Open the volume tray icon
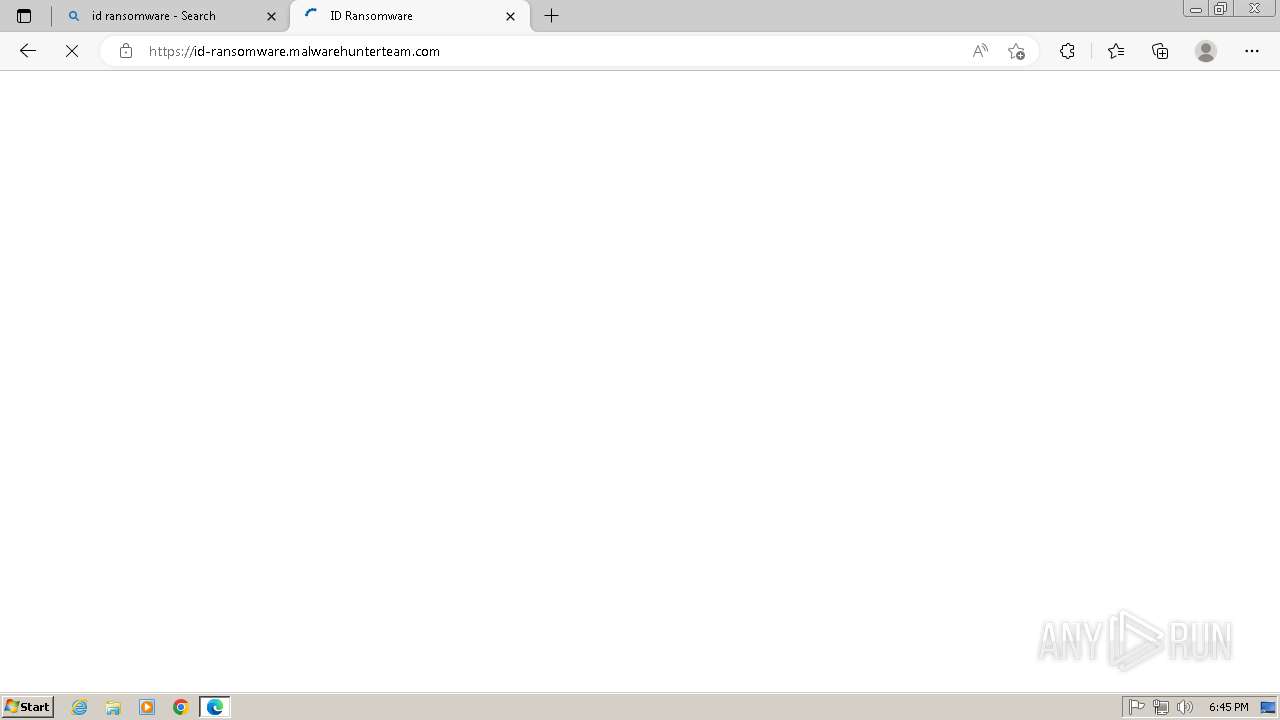The image size is (1280, 720). tap(1185, 707)
